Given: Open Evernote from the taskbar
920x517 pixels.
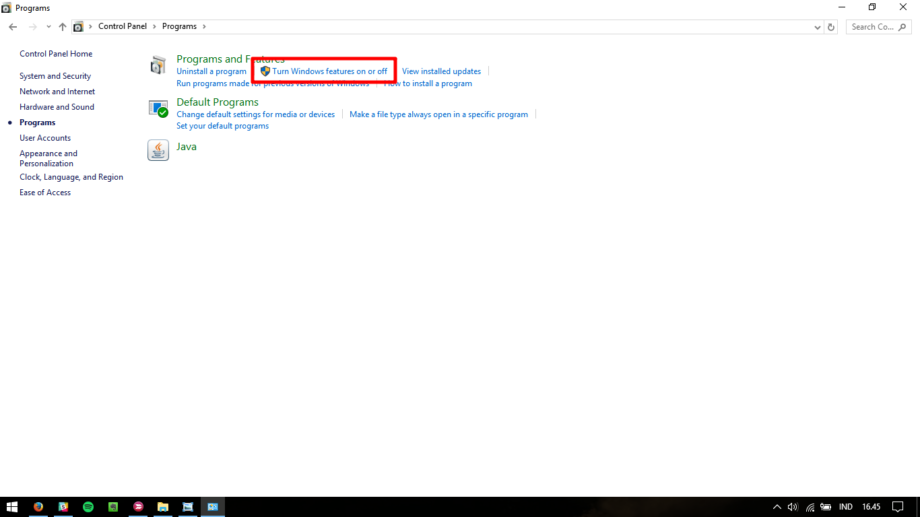Looking at the screenshot, I should (x=113, y=507).
